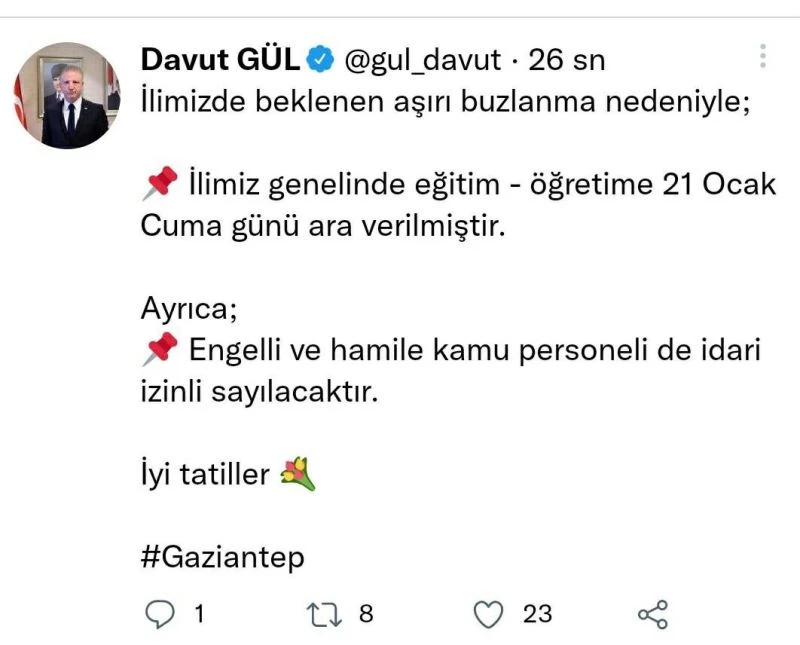Click the second red pushpin emoji

pyautogui.click(x=160, y=350)
